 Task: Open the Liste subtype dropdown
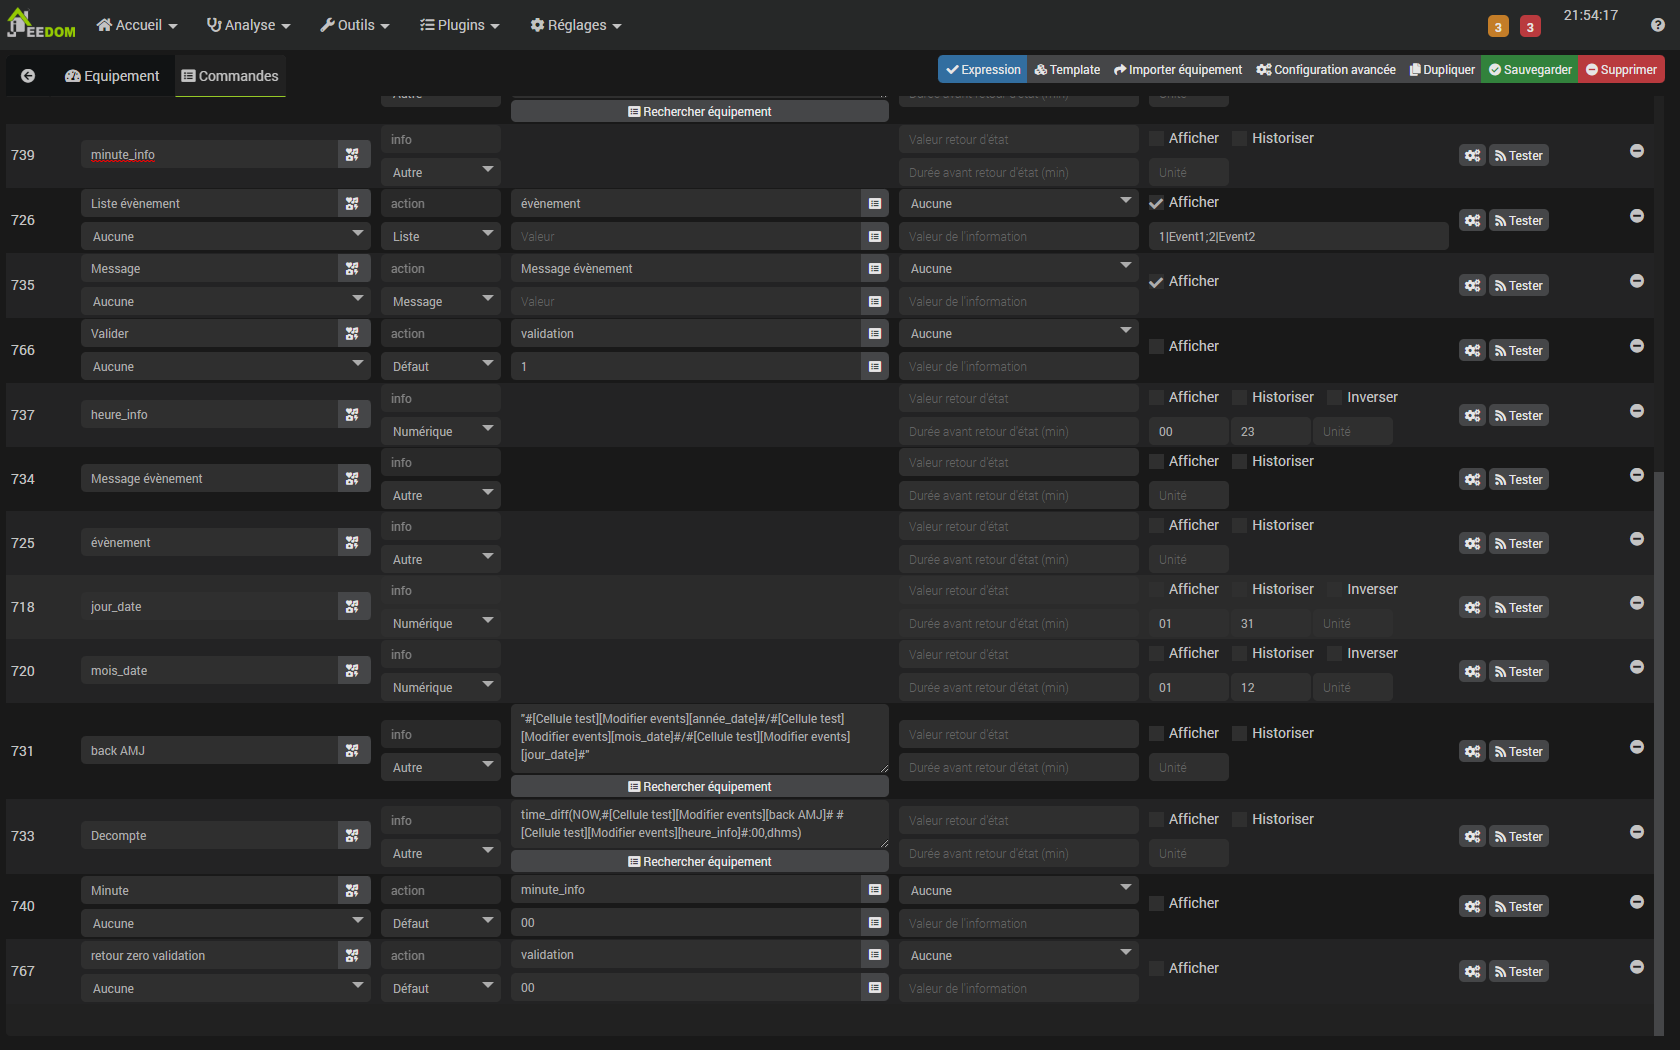(440, 237)
